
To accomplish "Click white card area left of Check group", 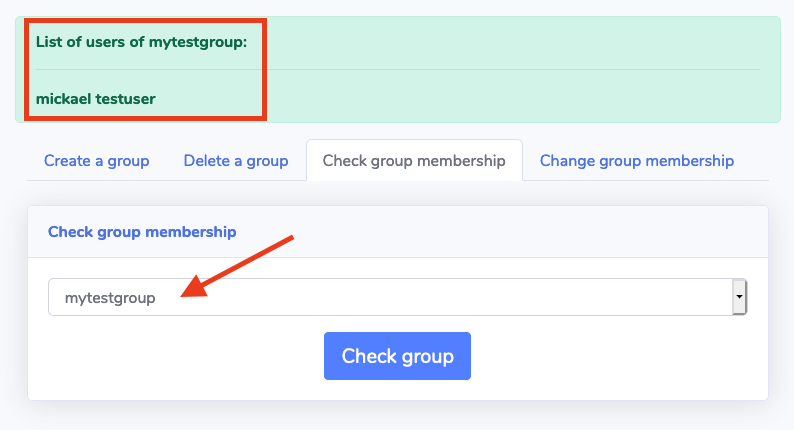I will [x=180, y=356].
